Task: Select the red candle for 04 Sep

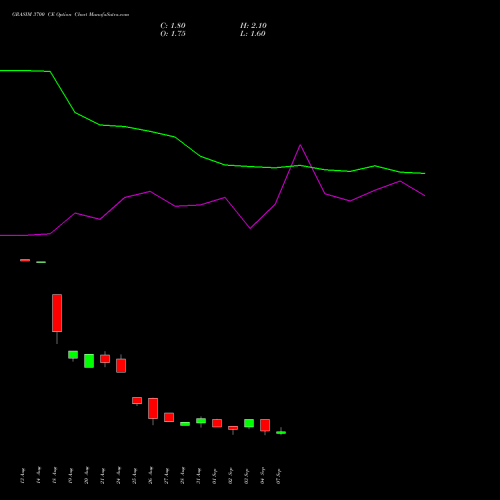Action: (x=265, y=425)
